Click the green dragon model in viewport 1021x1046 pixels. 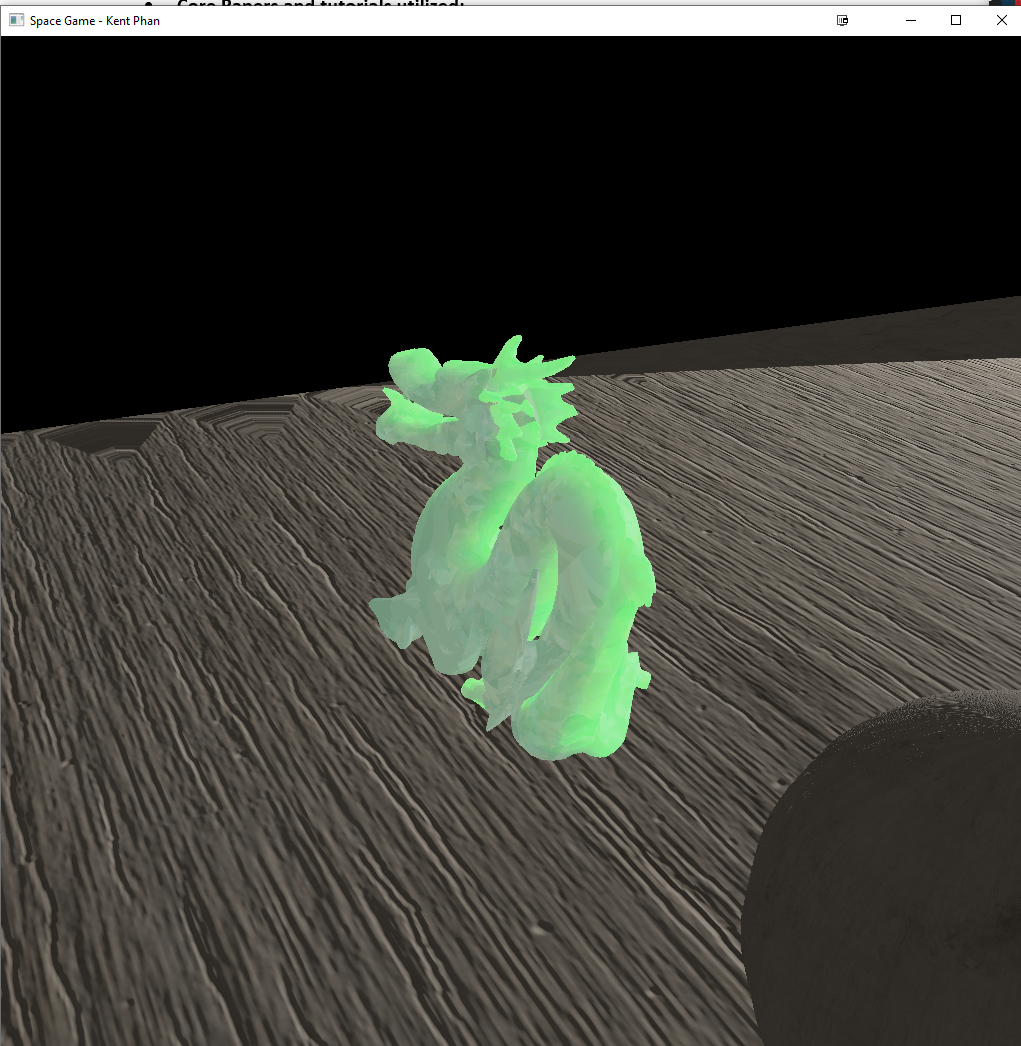[x=512, y=547]
